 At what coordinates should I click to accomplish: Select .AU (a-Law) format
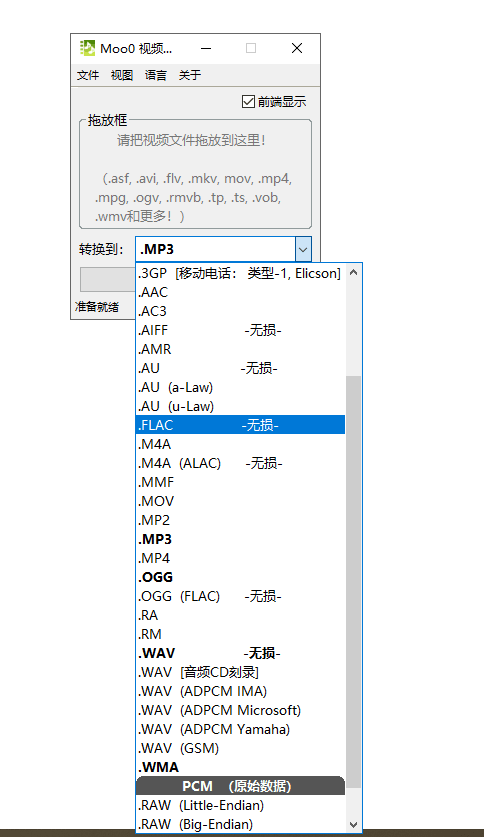point(241,388)
